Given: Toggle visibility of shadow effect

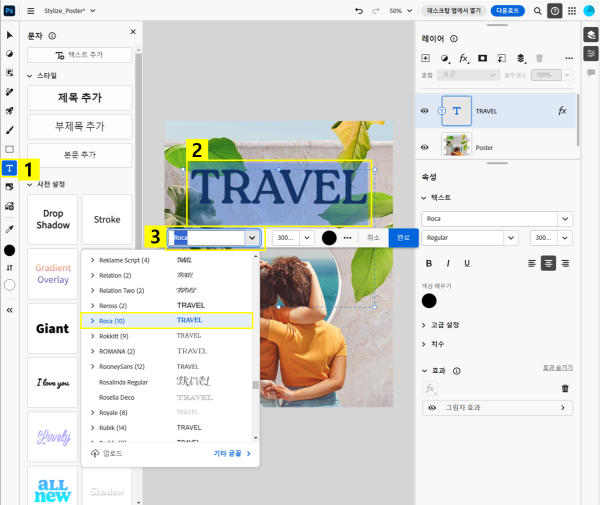Looking at the screenshot, I should coord(432,408).
